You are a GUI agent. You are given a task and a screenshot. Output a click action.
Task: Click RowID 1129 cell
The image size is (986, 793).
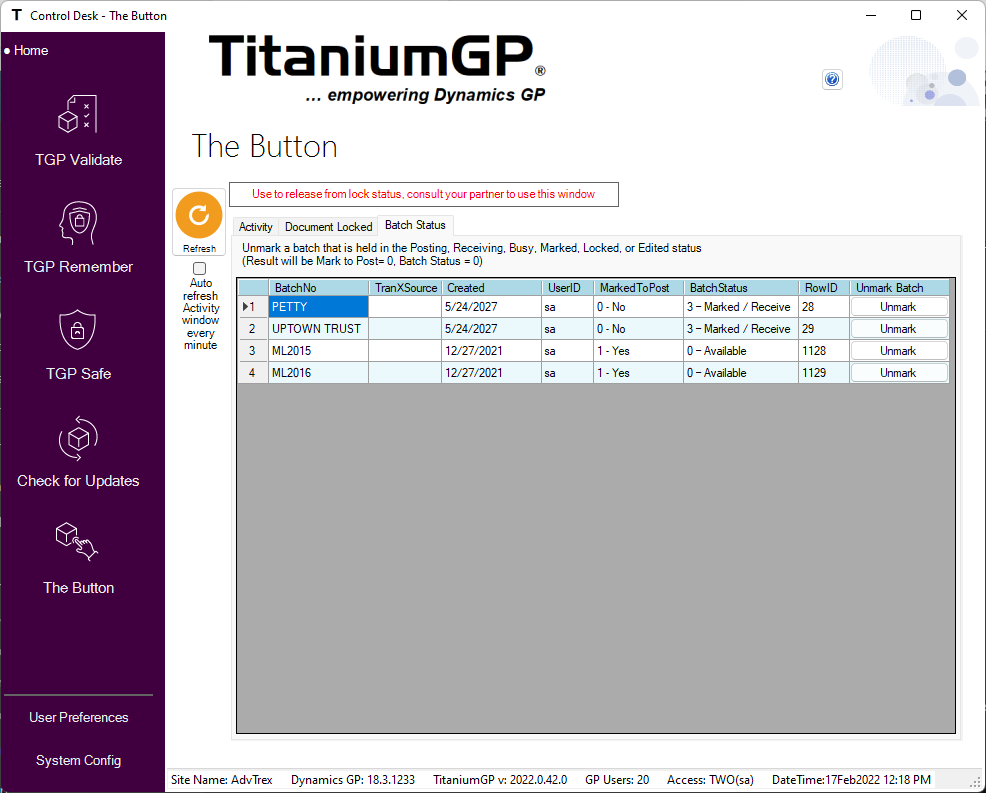[824, 373]
